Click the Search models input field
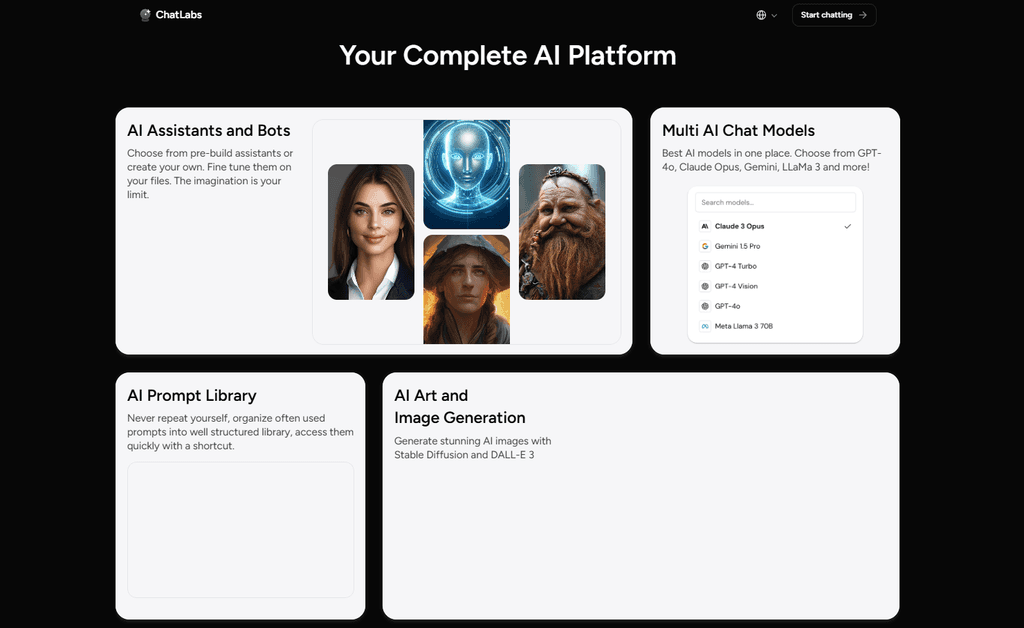Screen dimensions: 1024x628 click(x=775, y=202)
